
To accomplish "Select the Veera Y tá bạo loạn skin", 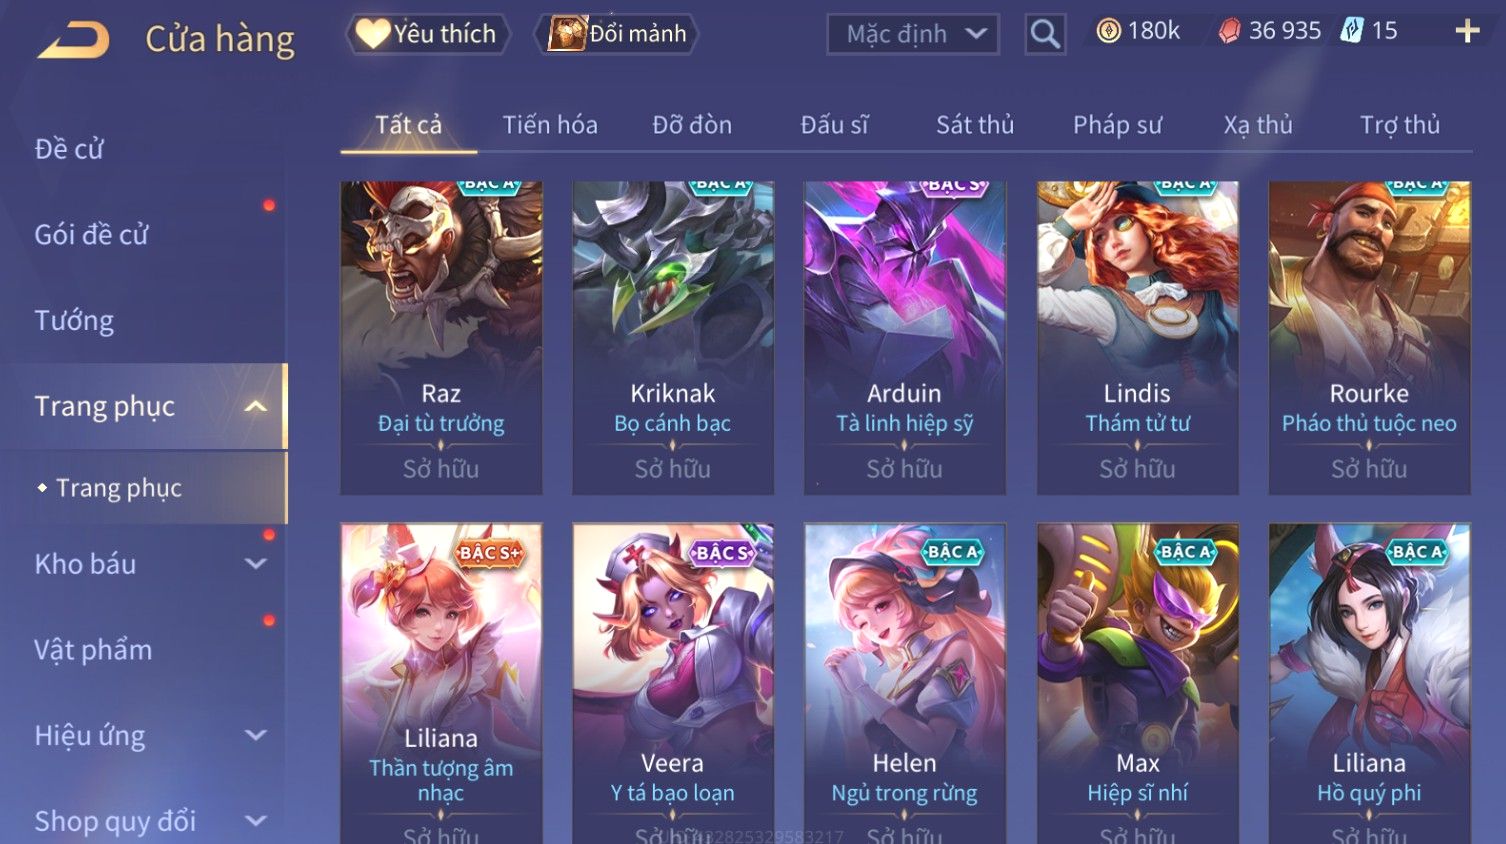I will 673,684.
